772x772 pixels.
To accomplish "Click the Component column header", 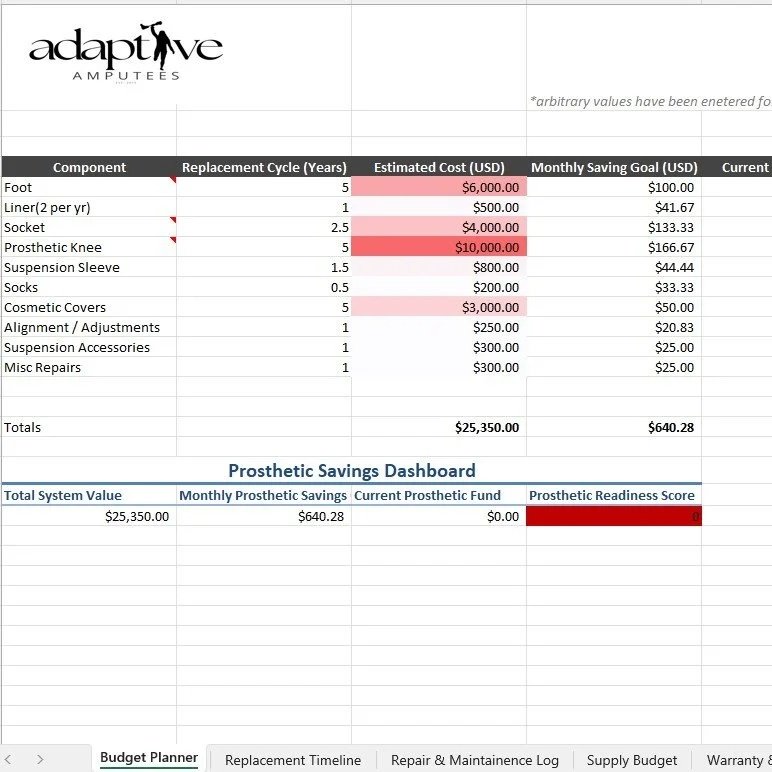I will (x=89, y=167).
